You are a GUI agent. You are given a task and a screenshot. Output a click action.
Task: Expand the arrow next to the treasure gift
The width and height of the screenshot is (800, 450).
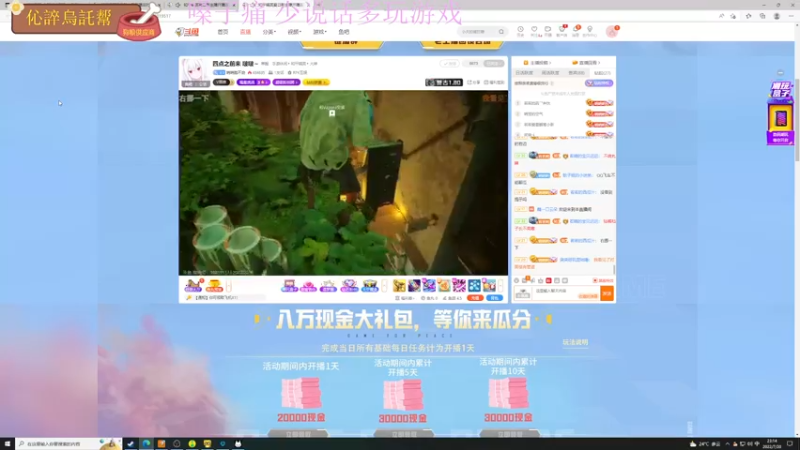click(229, 286)
